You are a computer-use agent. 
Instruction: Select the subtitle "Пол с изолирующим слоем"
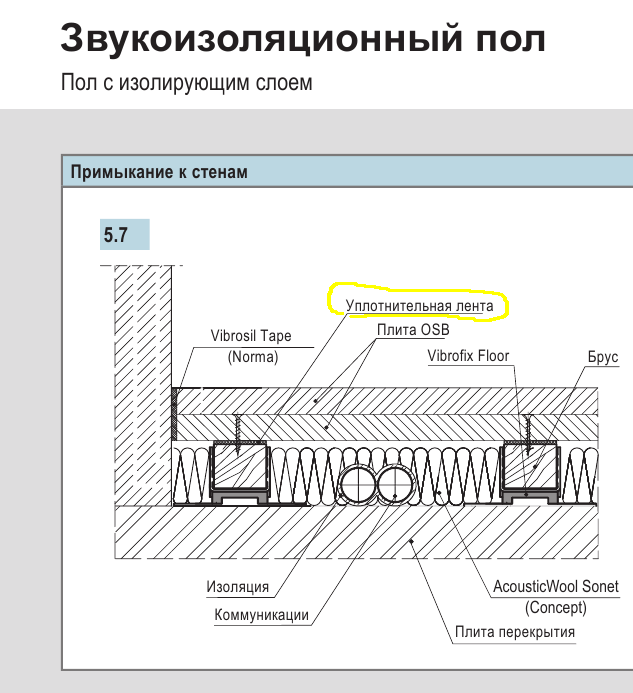[x=186, y=83]
